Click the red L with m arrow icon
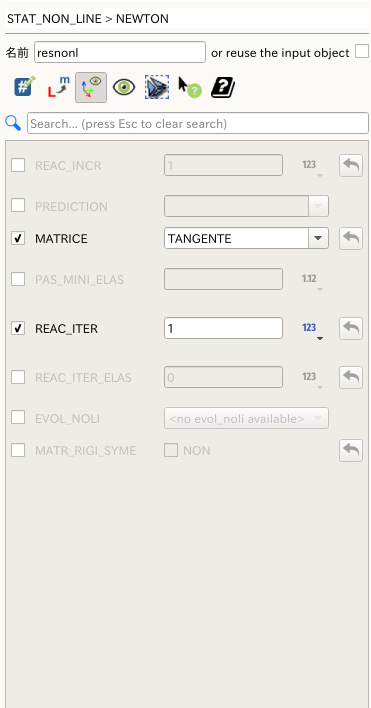The image size is (371, 708). 59,87
